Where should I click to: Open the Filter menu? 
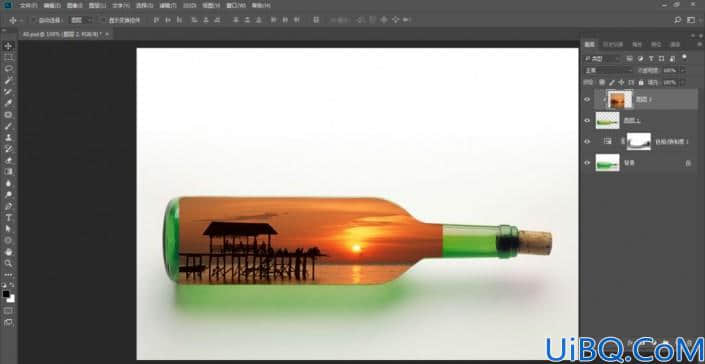tap(168, 5)
